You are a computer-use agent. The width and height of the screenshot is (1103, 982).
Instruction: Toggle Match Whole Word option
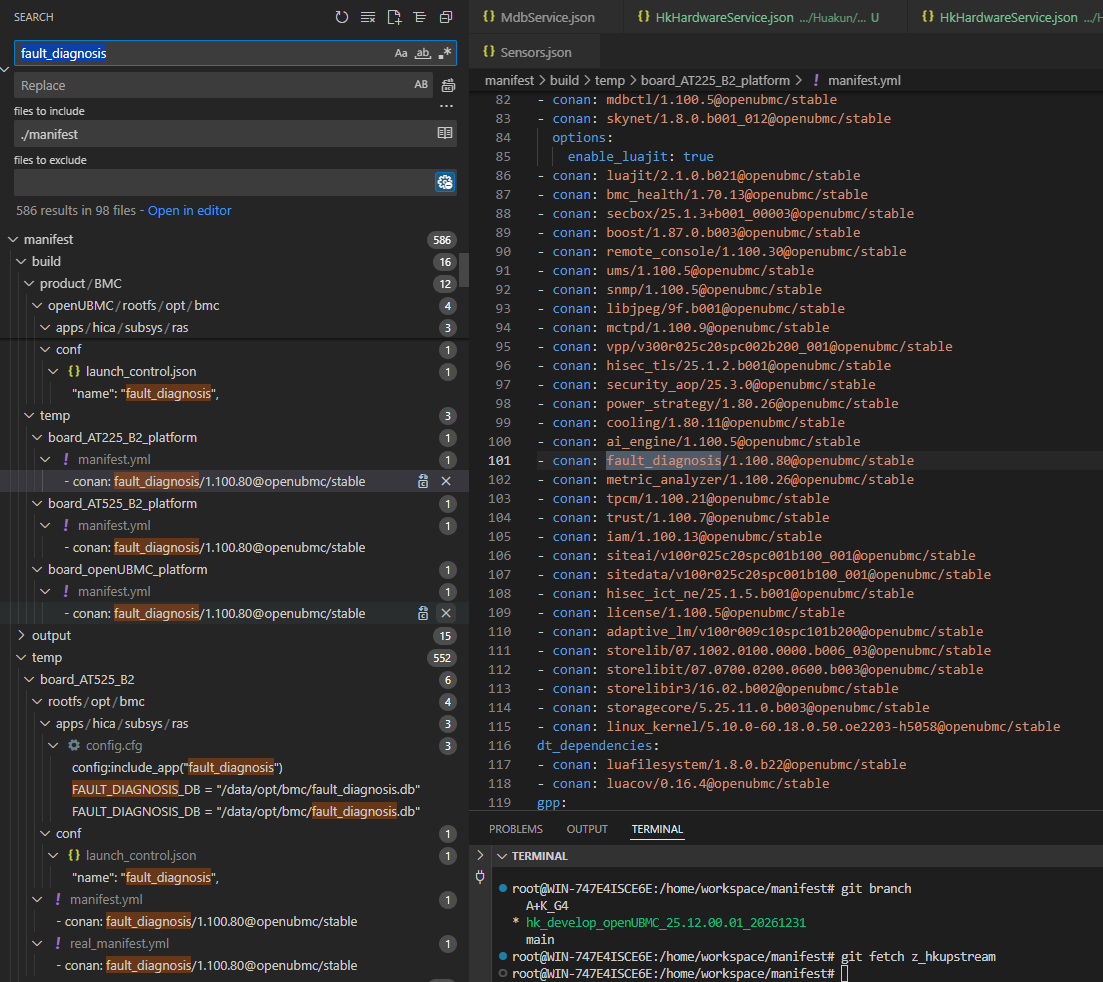(x=423, y=53)
